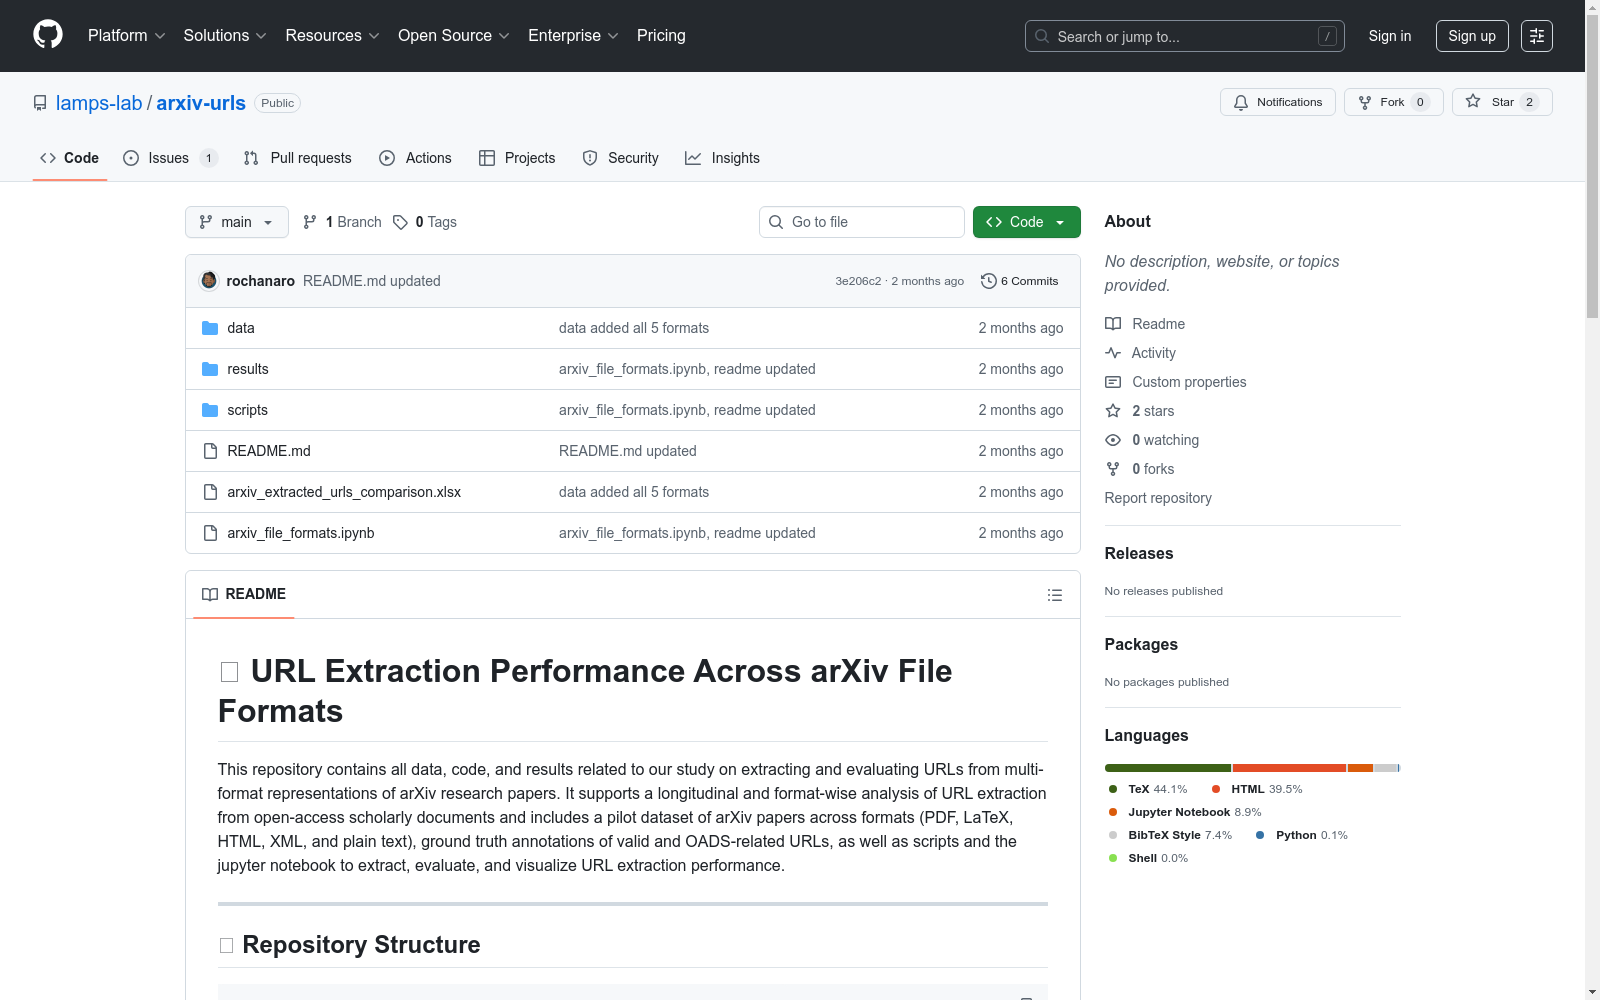Screen dimensions: 1600x1000
Task: Click the Notifications bell icon
Action: click(1241, 102)
